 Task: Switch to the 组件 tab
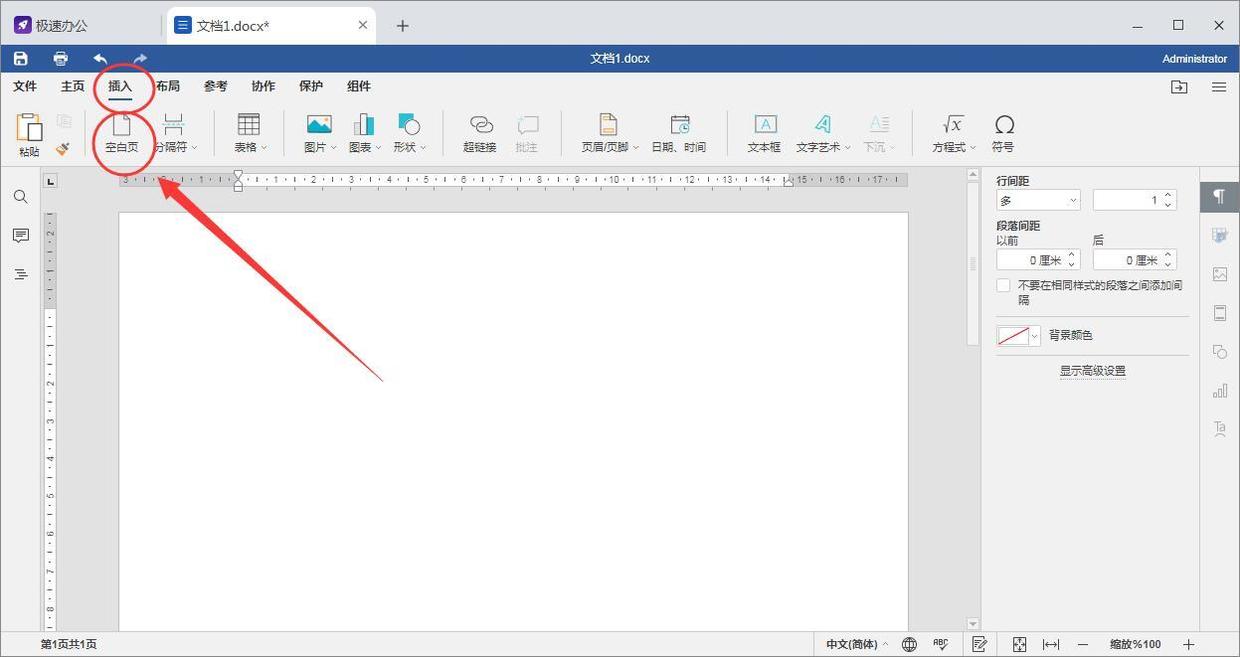359,87
